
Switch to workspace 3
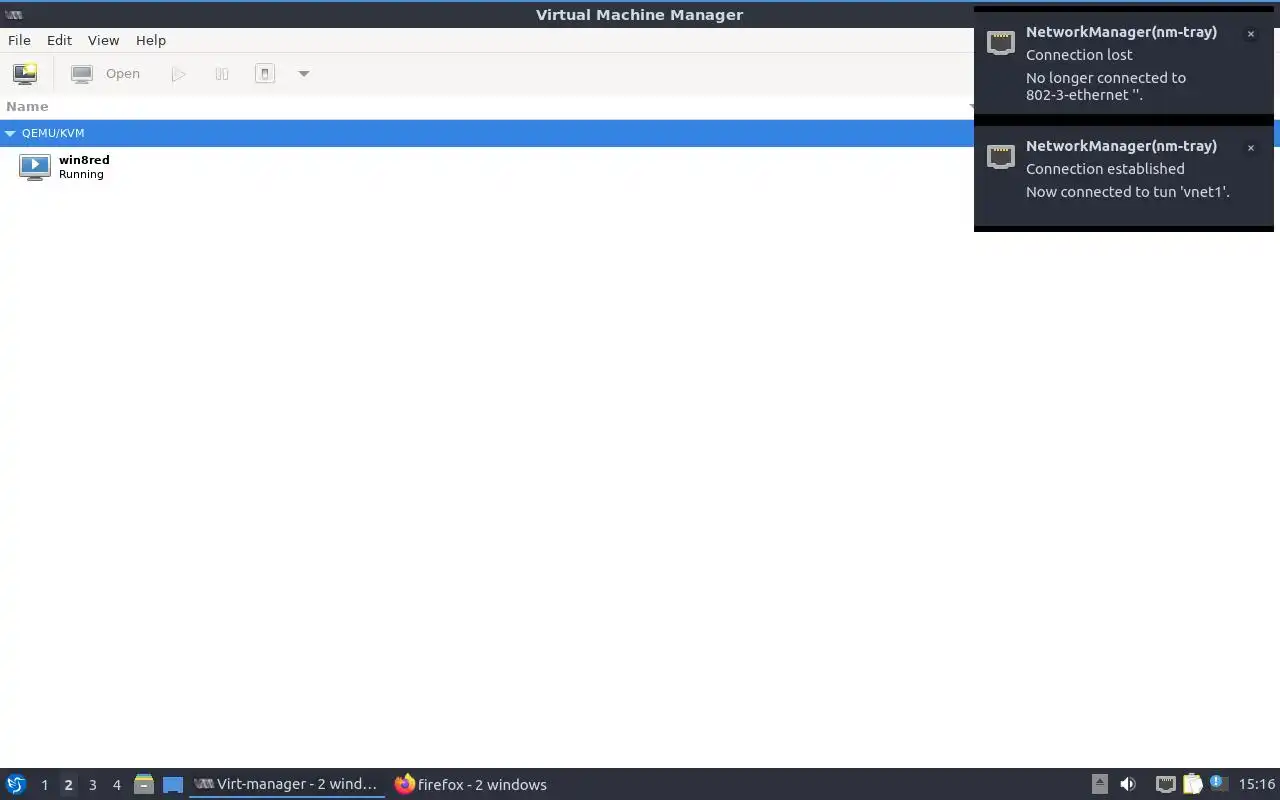pyautogui.click(x=92, y=785)
